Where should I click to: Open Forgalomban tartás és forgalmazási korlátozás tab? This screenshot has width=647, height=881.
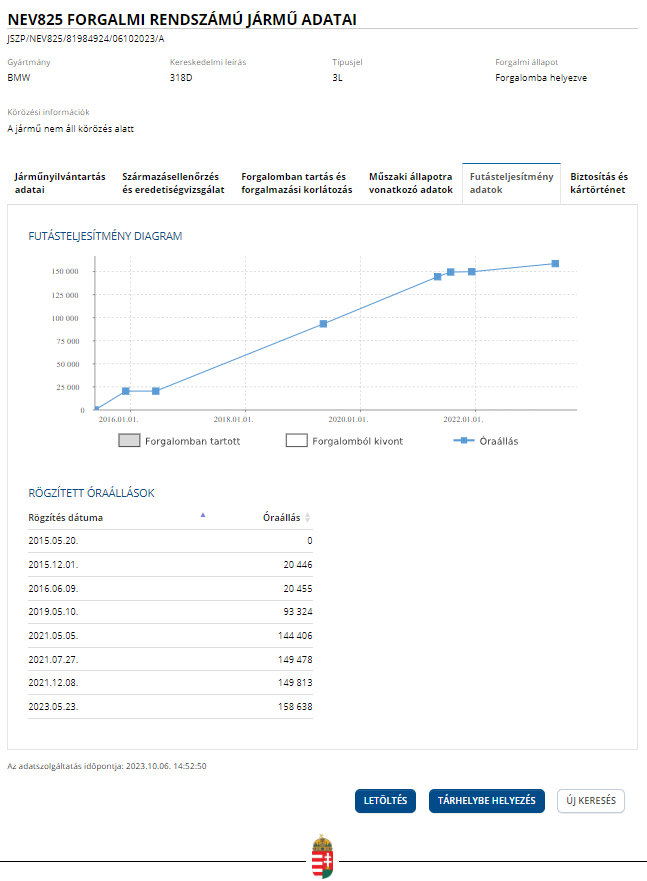coord(297,183)
